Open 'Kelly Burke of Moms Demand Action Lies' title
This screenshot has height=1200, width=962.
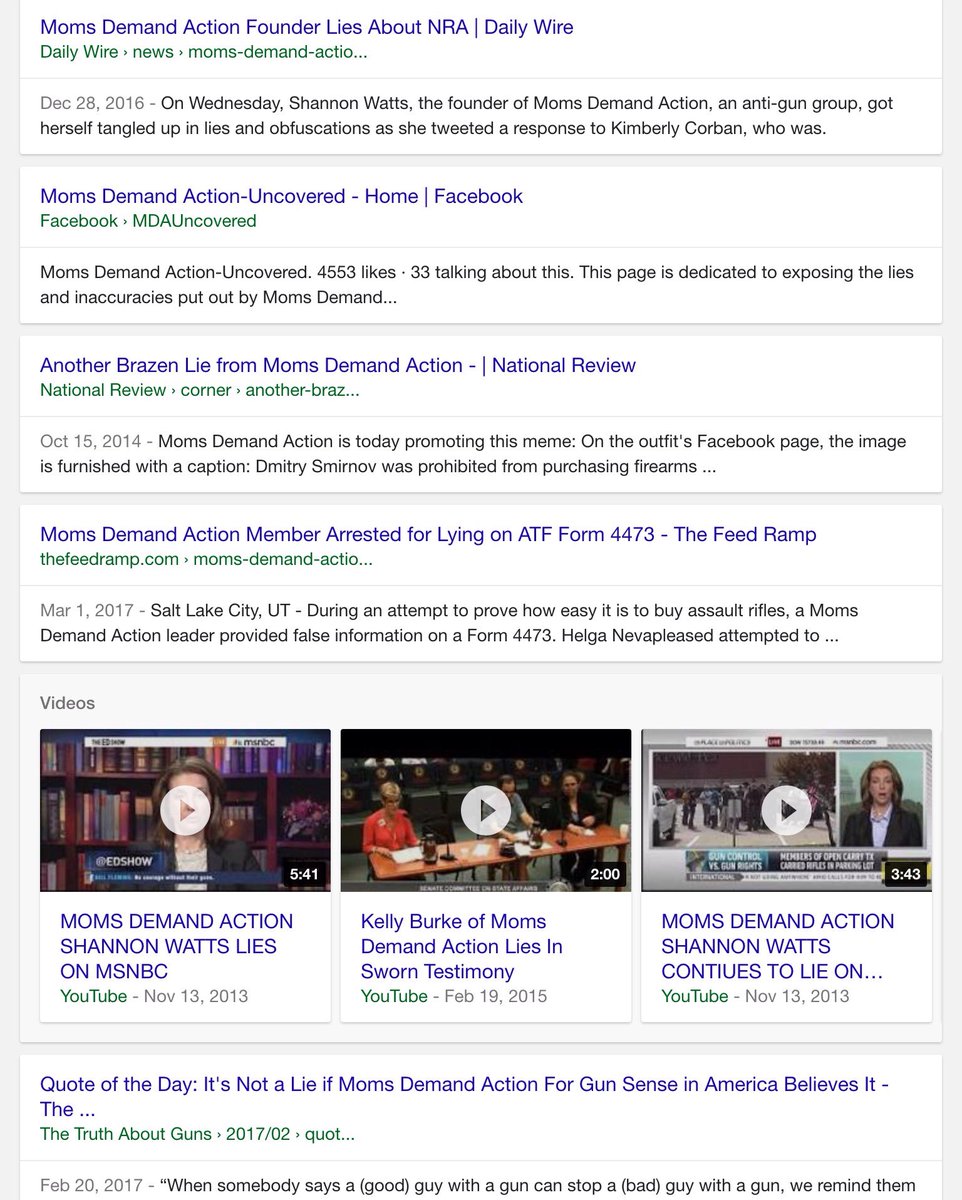pyautogui.click(x=462, y=946)
